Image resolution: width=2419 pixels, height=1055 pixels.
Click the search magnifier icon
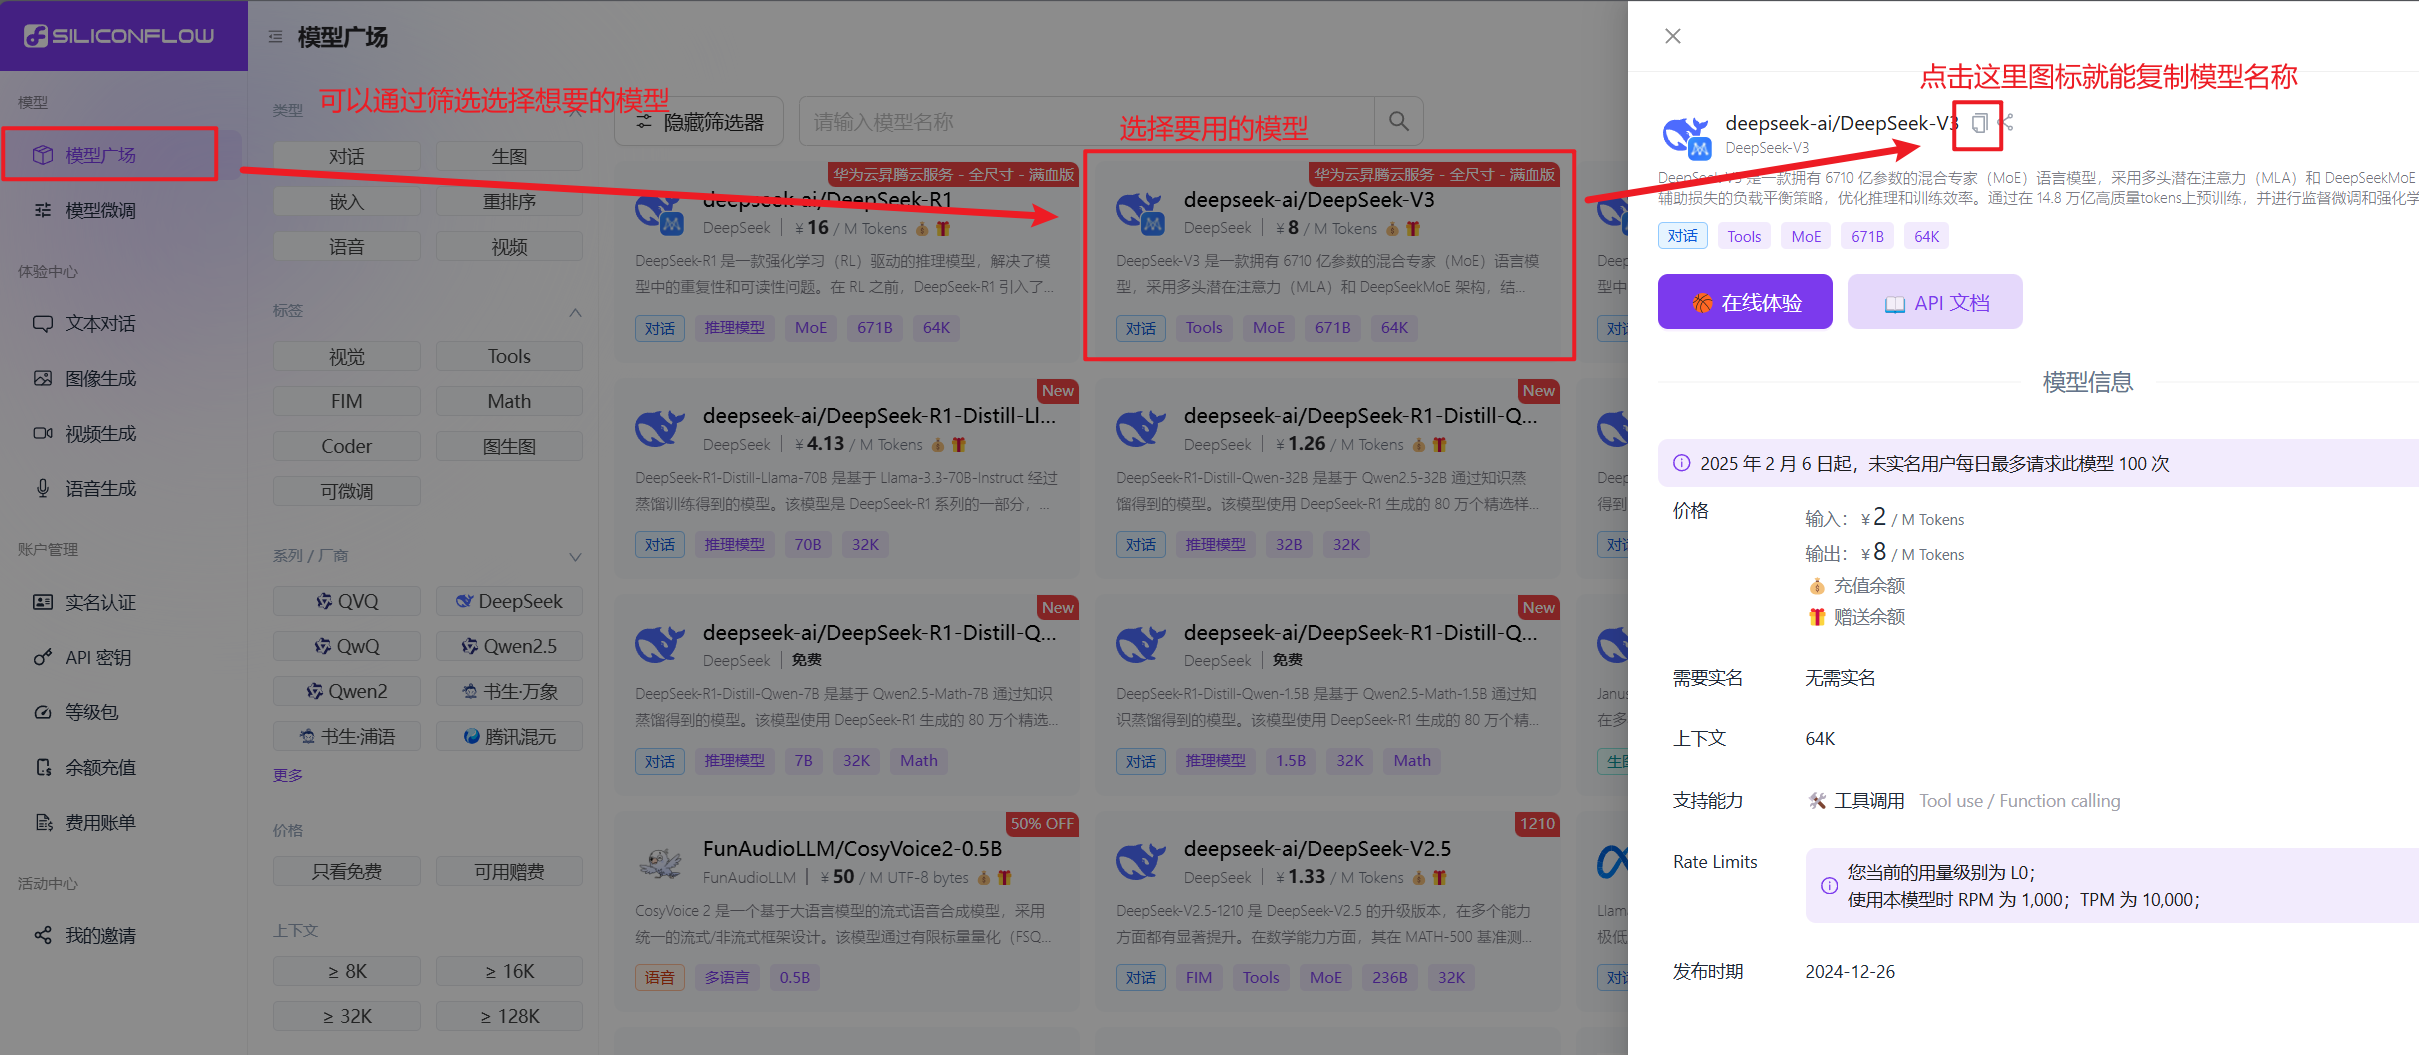(x=1399, y=121)
